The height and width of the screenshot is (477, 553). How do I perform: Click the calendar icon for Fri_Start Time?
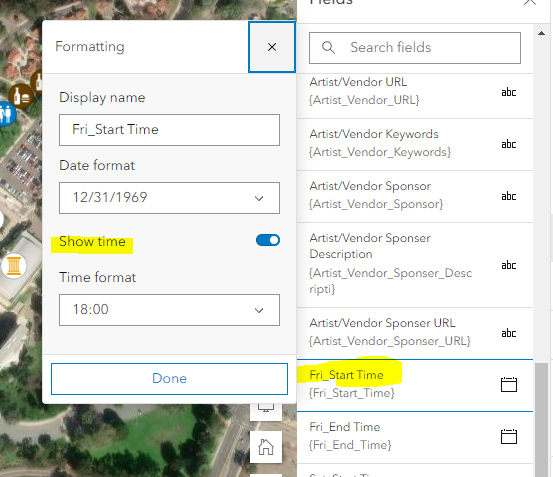pos(509,384)
